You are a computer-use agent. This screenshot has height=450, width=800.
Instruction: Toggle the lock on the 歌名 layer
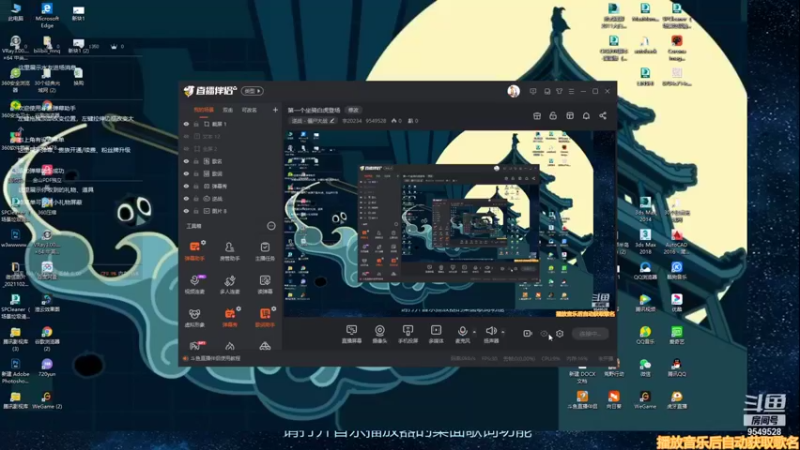(196, 161)
